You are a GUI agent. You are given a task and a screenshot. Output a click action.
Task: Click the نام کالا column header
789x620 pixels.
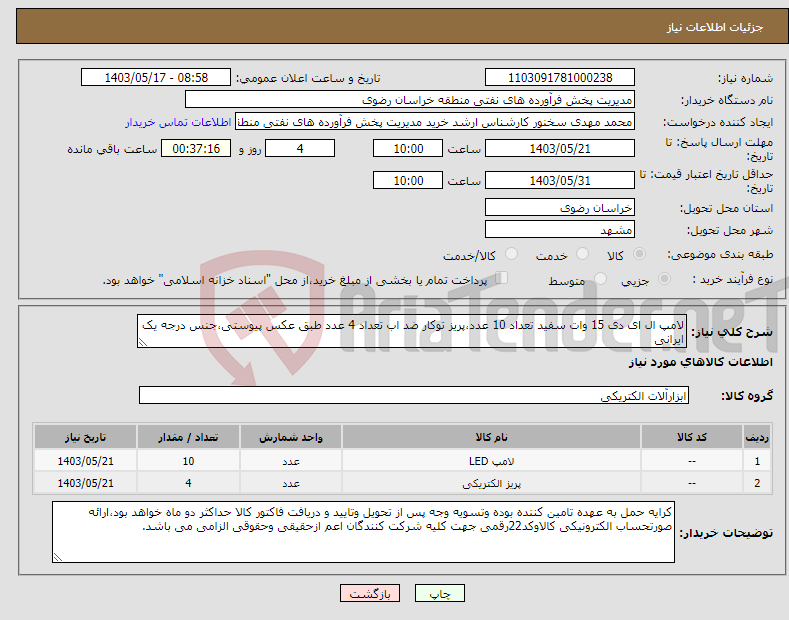point(491,437)
